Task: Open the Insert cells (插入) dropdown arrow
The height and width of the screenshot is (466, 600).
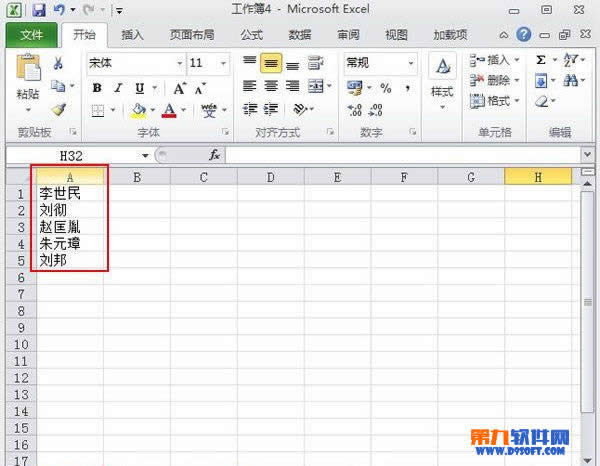Action: point(517,60)
